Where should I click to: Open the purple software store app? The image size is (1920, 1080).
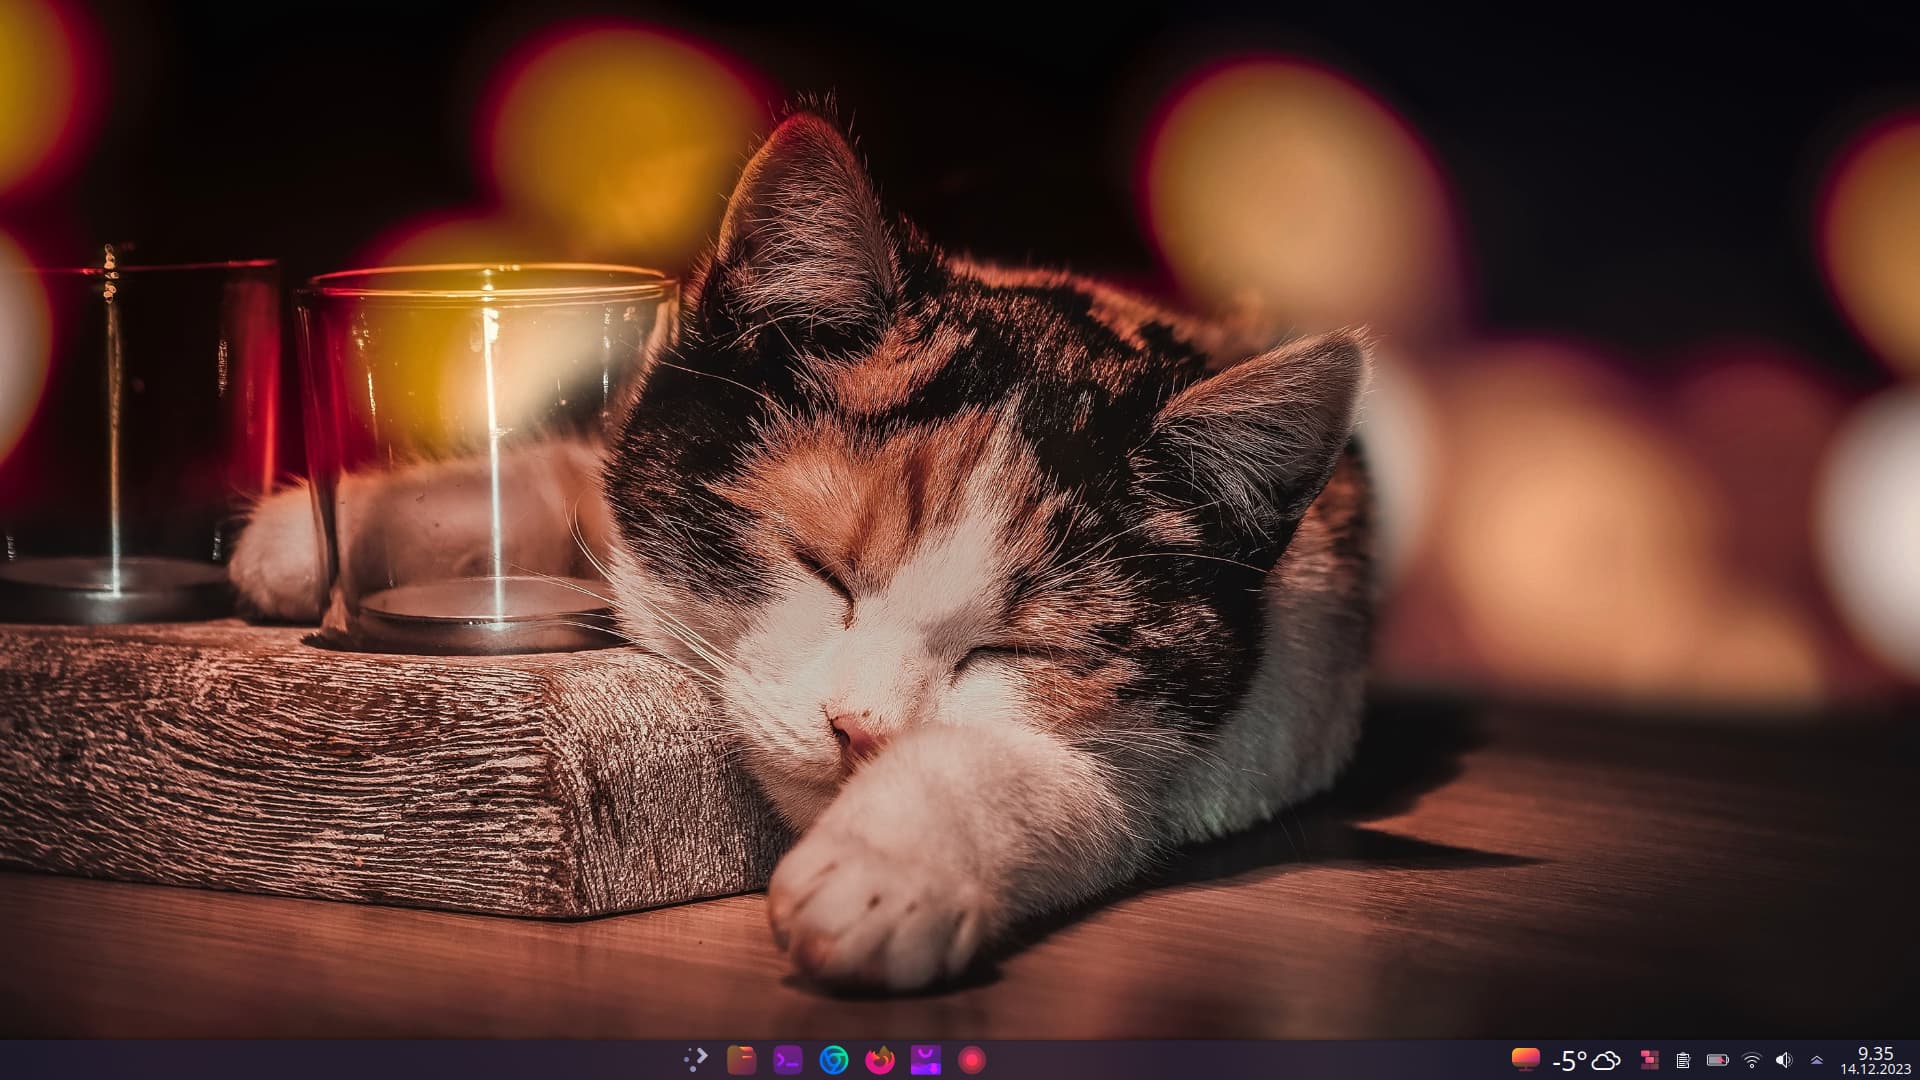[x=926, y=1060]
